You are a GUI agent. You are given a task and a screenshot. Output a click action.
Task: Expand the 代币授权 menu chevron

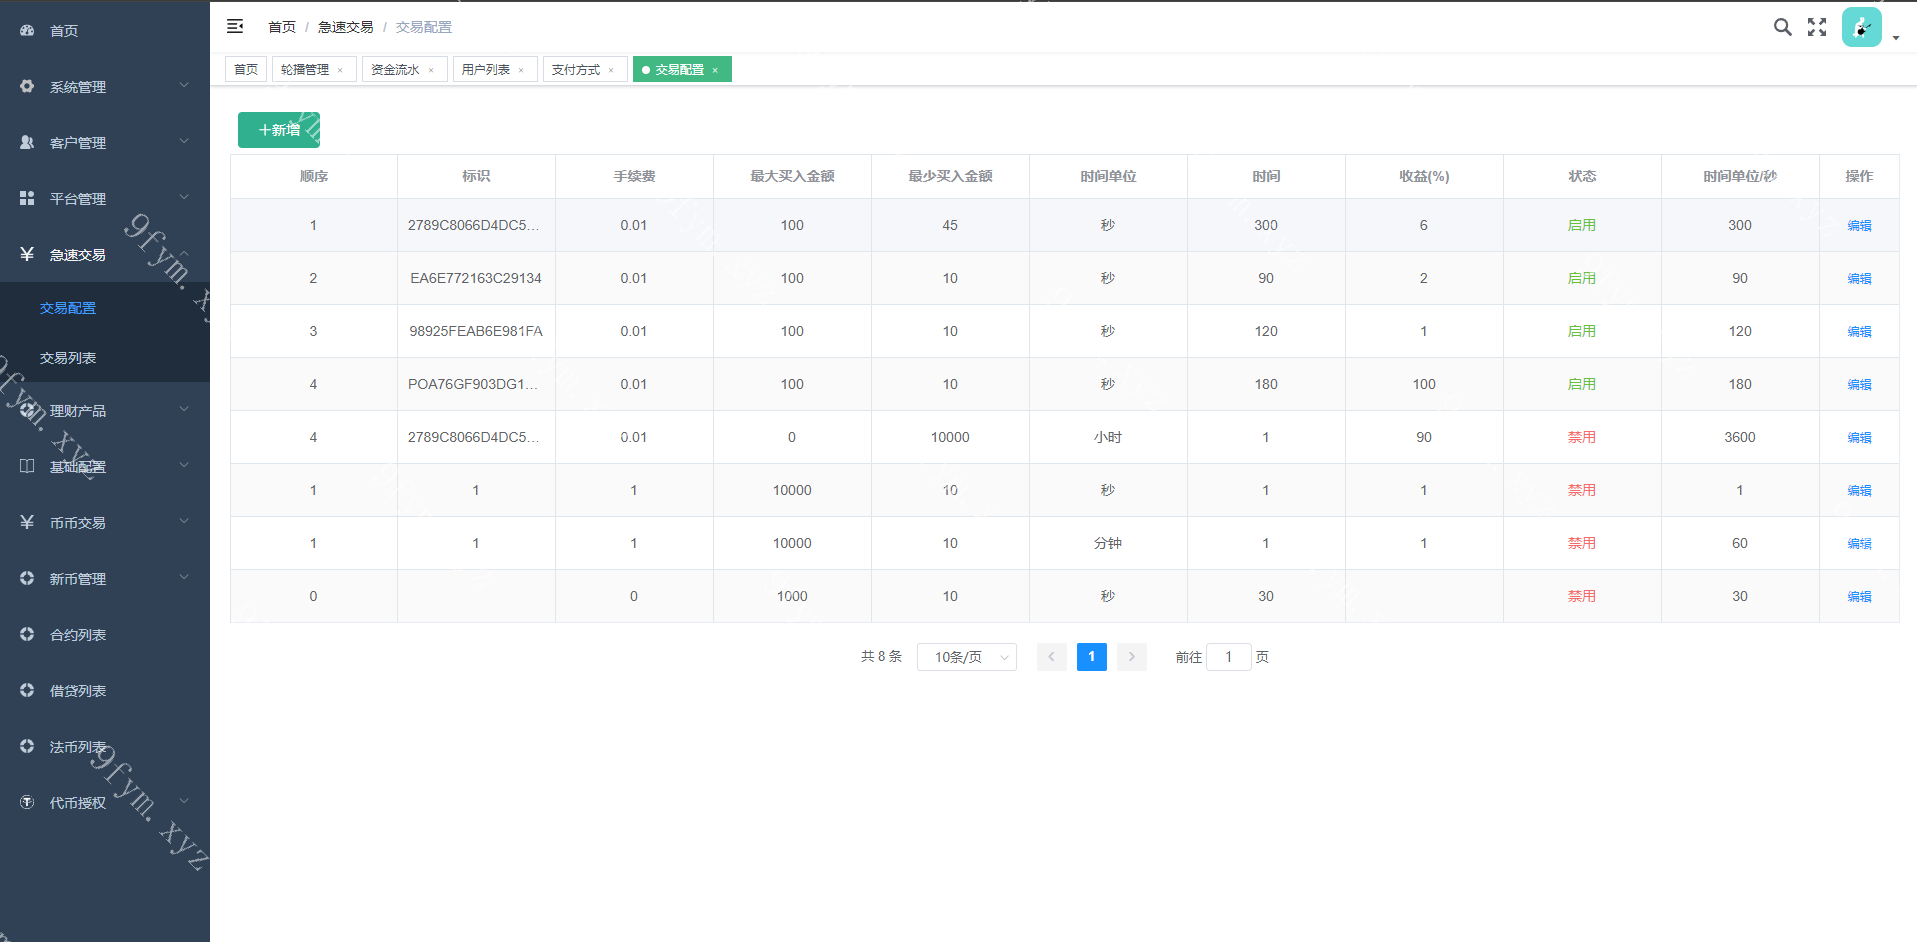coord(184,802)
